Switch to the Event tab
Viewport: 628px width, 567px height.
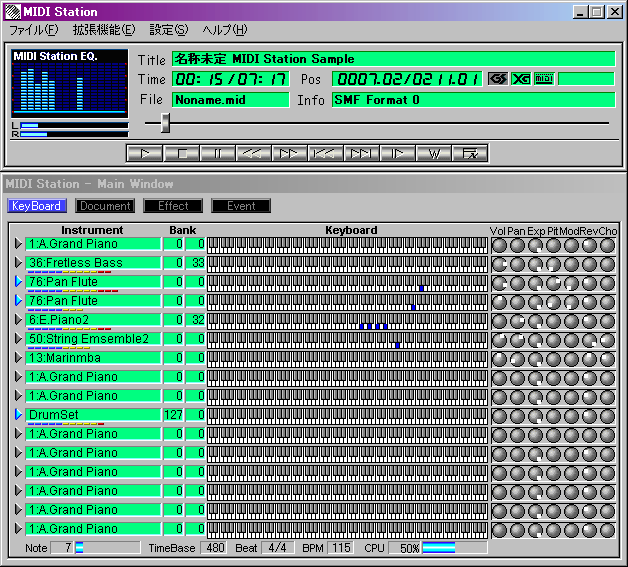pyautogui.click(x=241, y=206)
